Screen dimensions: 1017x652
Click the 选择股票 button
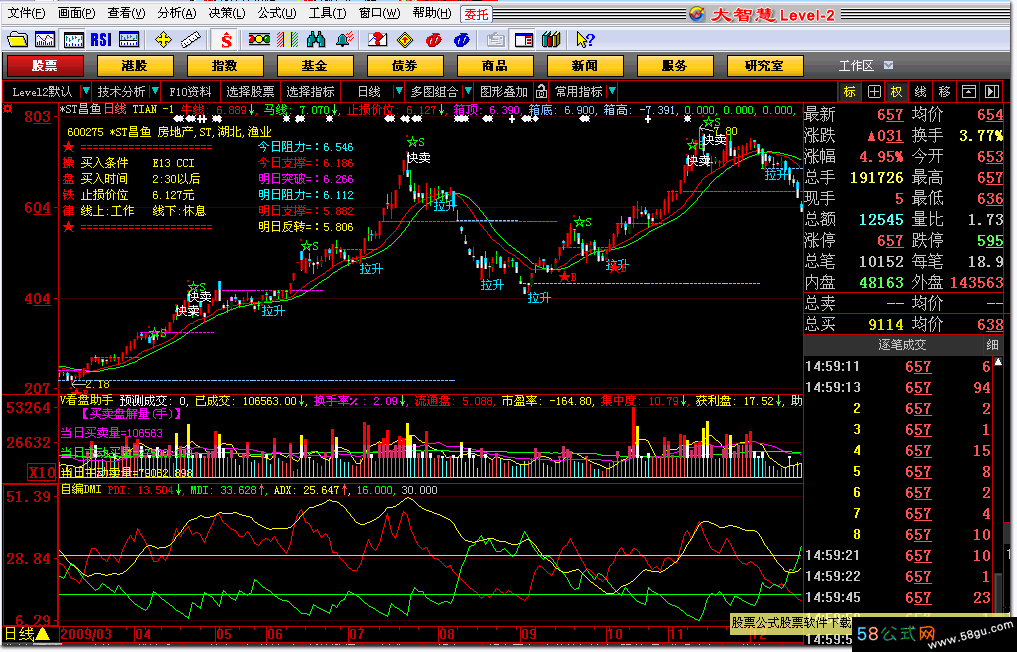(x=250, y=91)
